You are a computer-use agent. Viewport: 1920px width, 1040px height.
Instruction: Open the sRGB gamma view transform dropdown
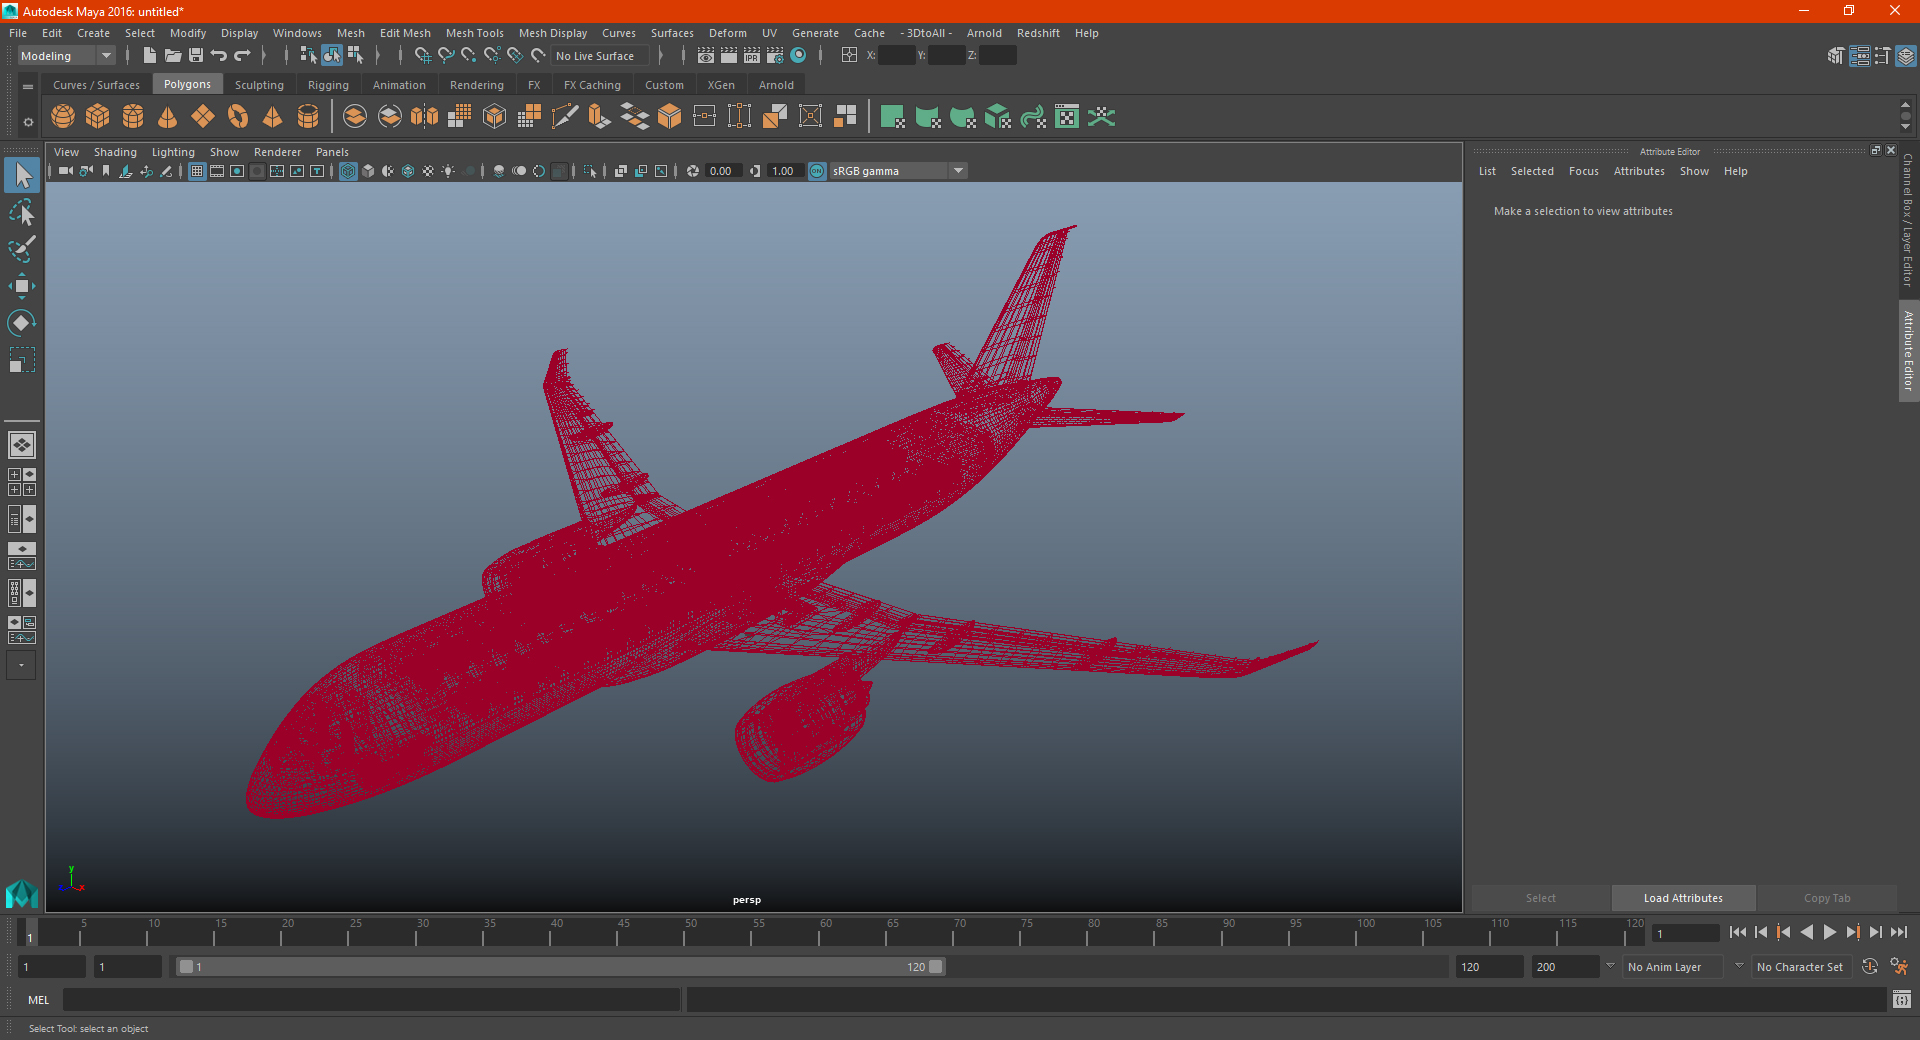point(898,171)
